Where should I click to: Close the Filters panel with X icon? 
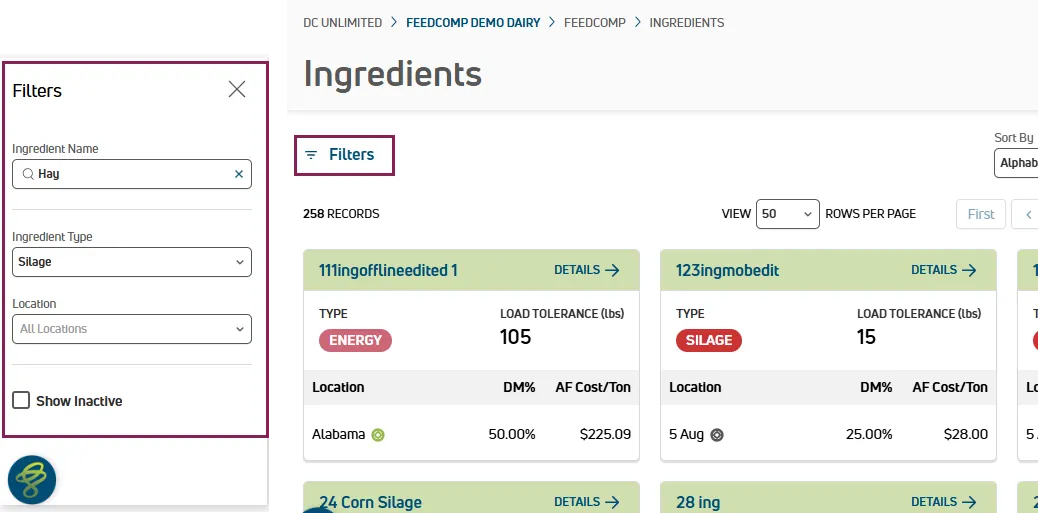pos(237,89)
